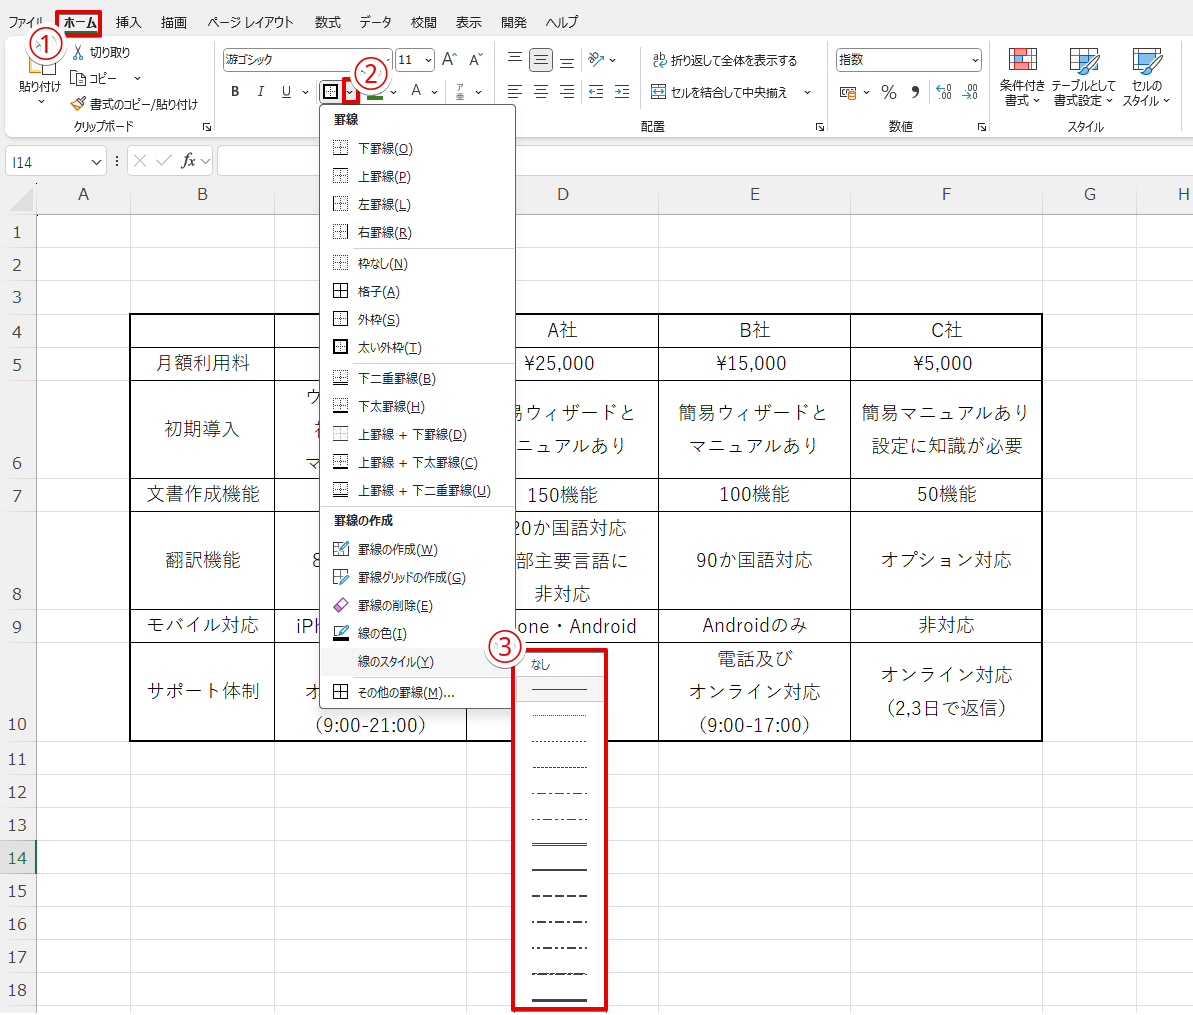Choose the なし line style option

(x=560, y=664)
